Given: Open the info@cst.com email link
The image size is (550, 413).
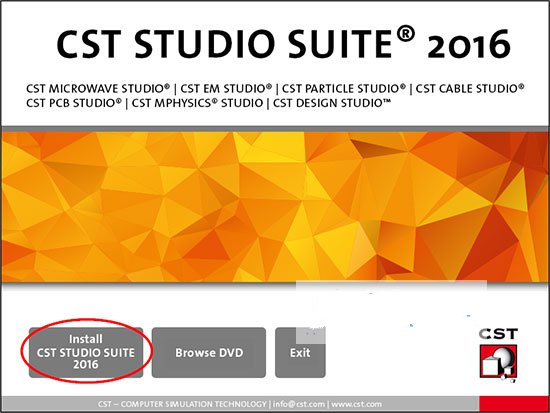Looking at the screenshot, I should [x=299, y=404].
